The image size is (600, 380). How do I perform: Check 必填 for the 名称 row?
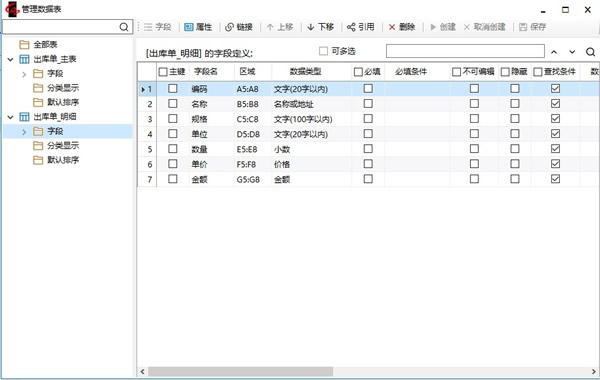pos(368,103)
